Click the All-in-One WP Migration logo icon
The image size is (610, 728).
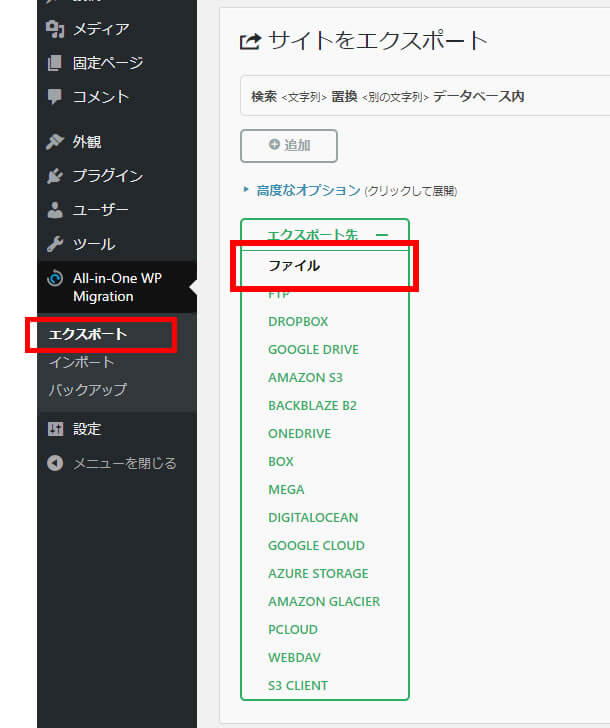tap(55, 279)
